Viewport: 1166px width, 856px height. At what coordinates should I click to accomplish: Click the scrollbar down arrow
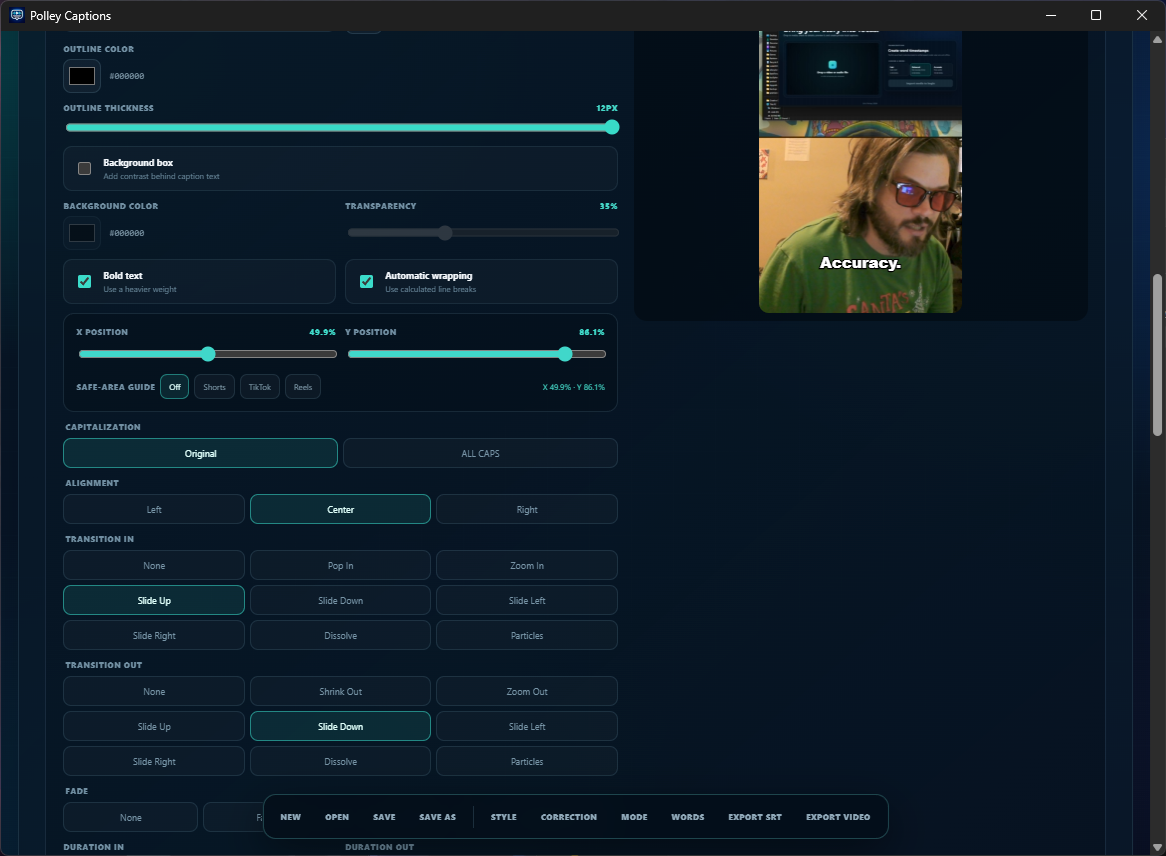[1157, 847]
